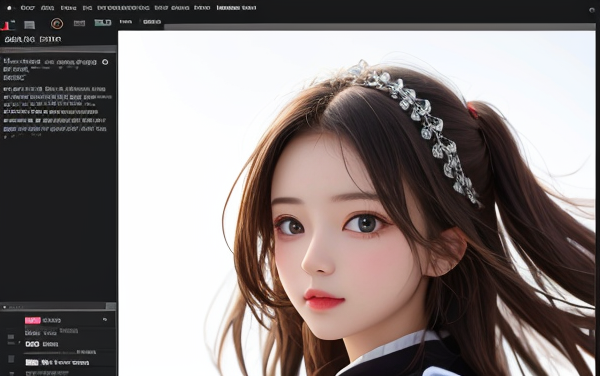
Task: Click the gray square toolbar icon
Action: tap(29, 25)
